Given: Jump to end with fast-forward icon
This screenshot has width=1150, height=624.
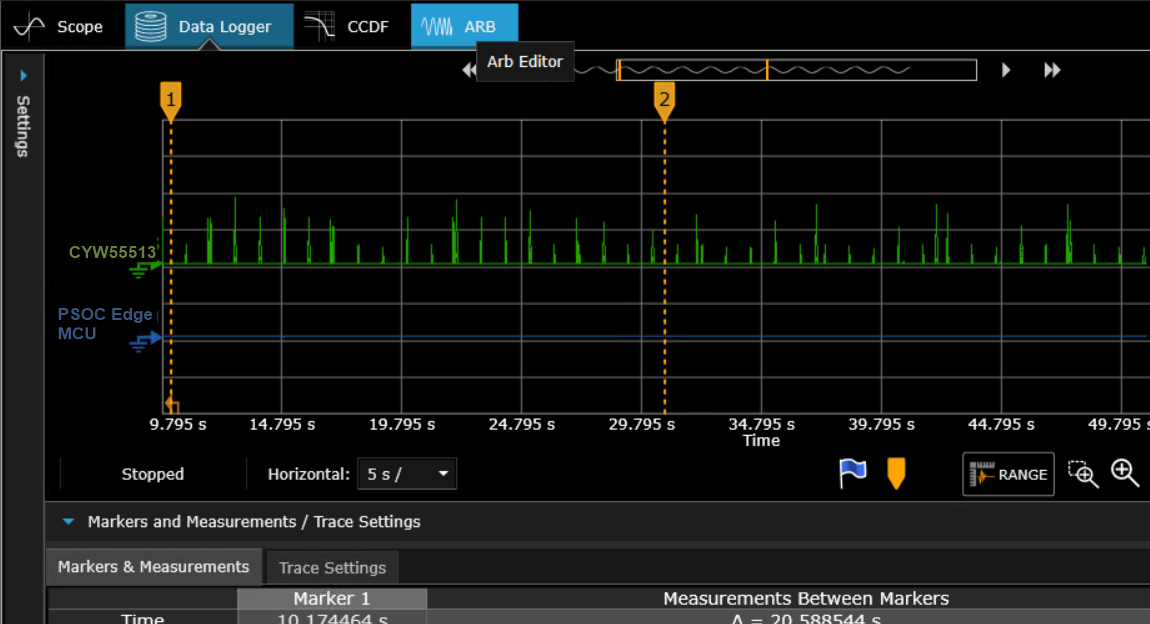Looking at the screenshot, I should (x=1052, y=70).
